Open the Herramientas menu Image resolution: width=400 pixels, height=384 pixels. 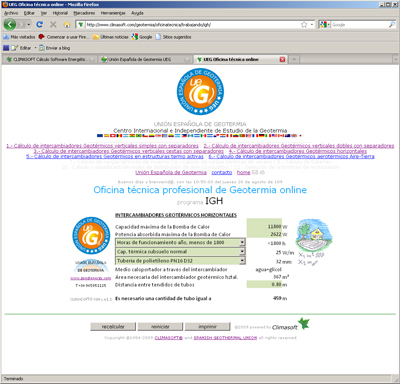(113, 13)
